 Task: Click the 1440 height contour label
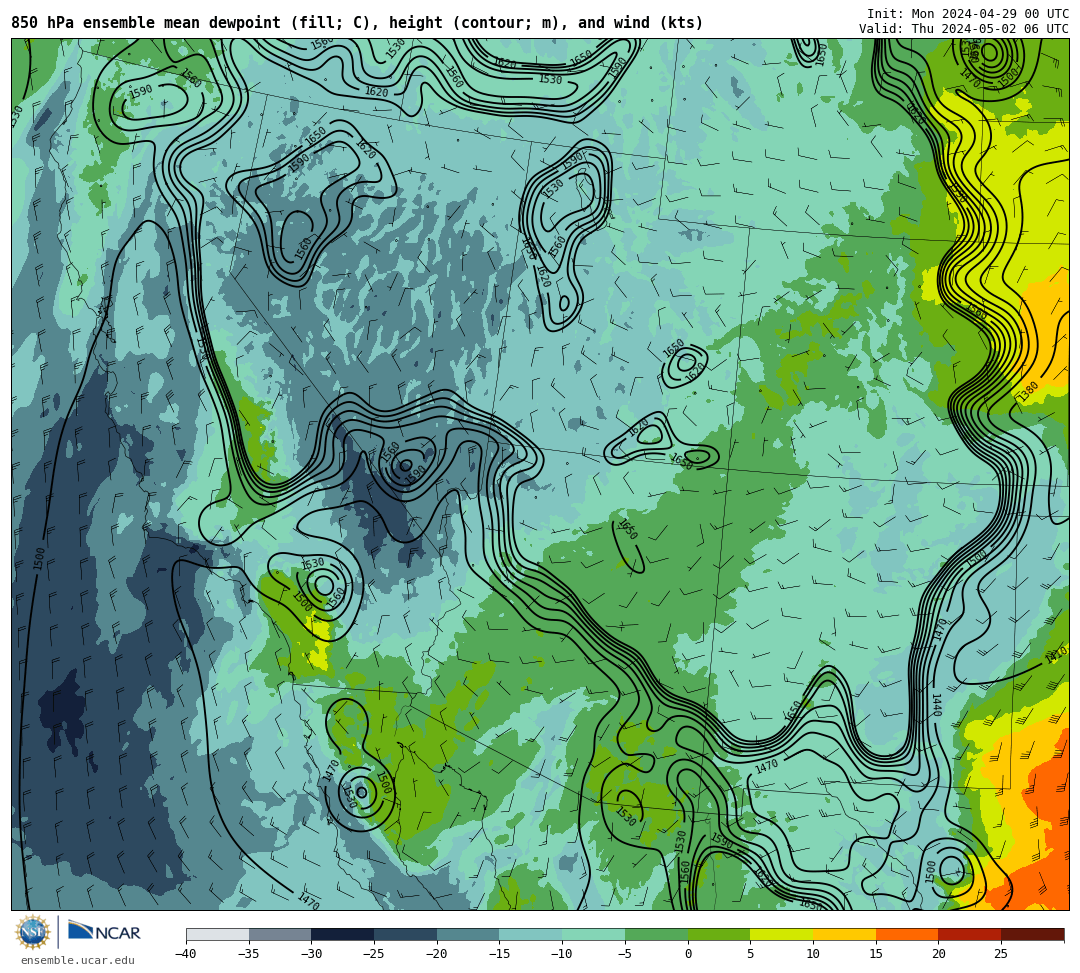[x=937, y=705]
